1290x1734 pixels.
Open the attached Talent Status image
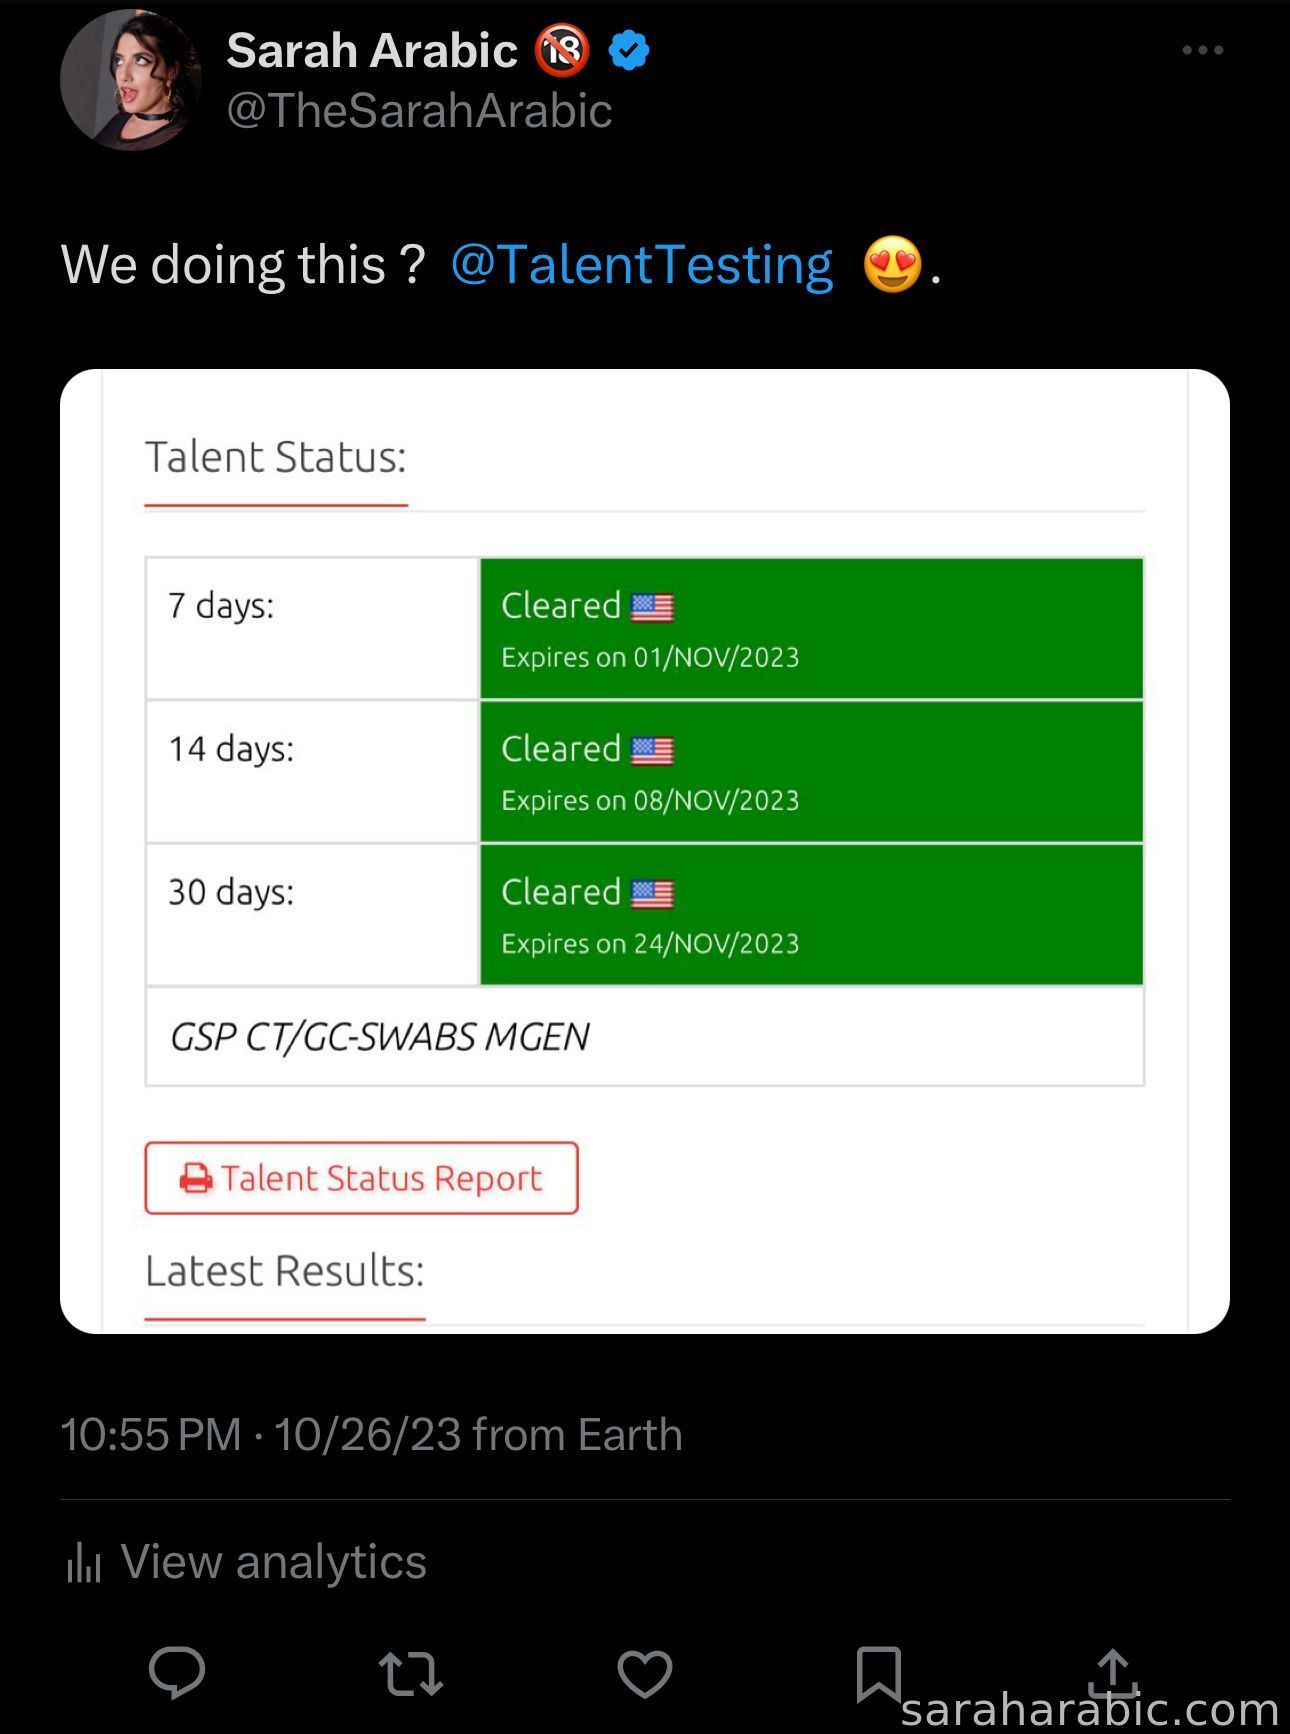tap(645, 851)
